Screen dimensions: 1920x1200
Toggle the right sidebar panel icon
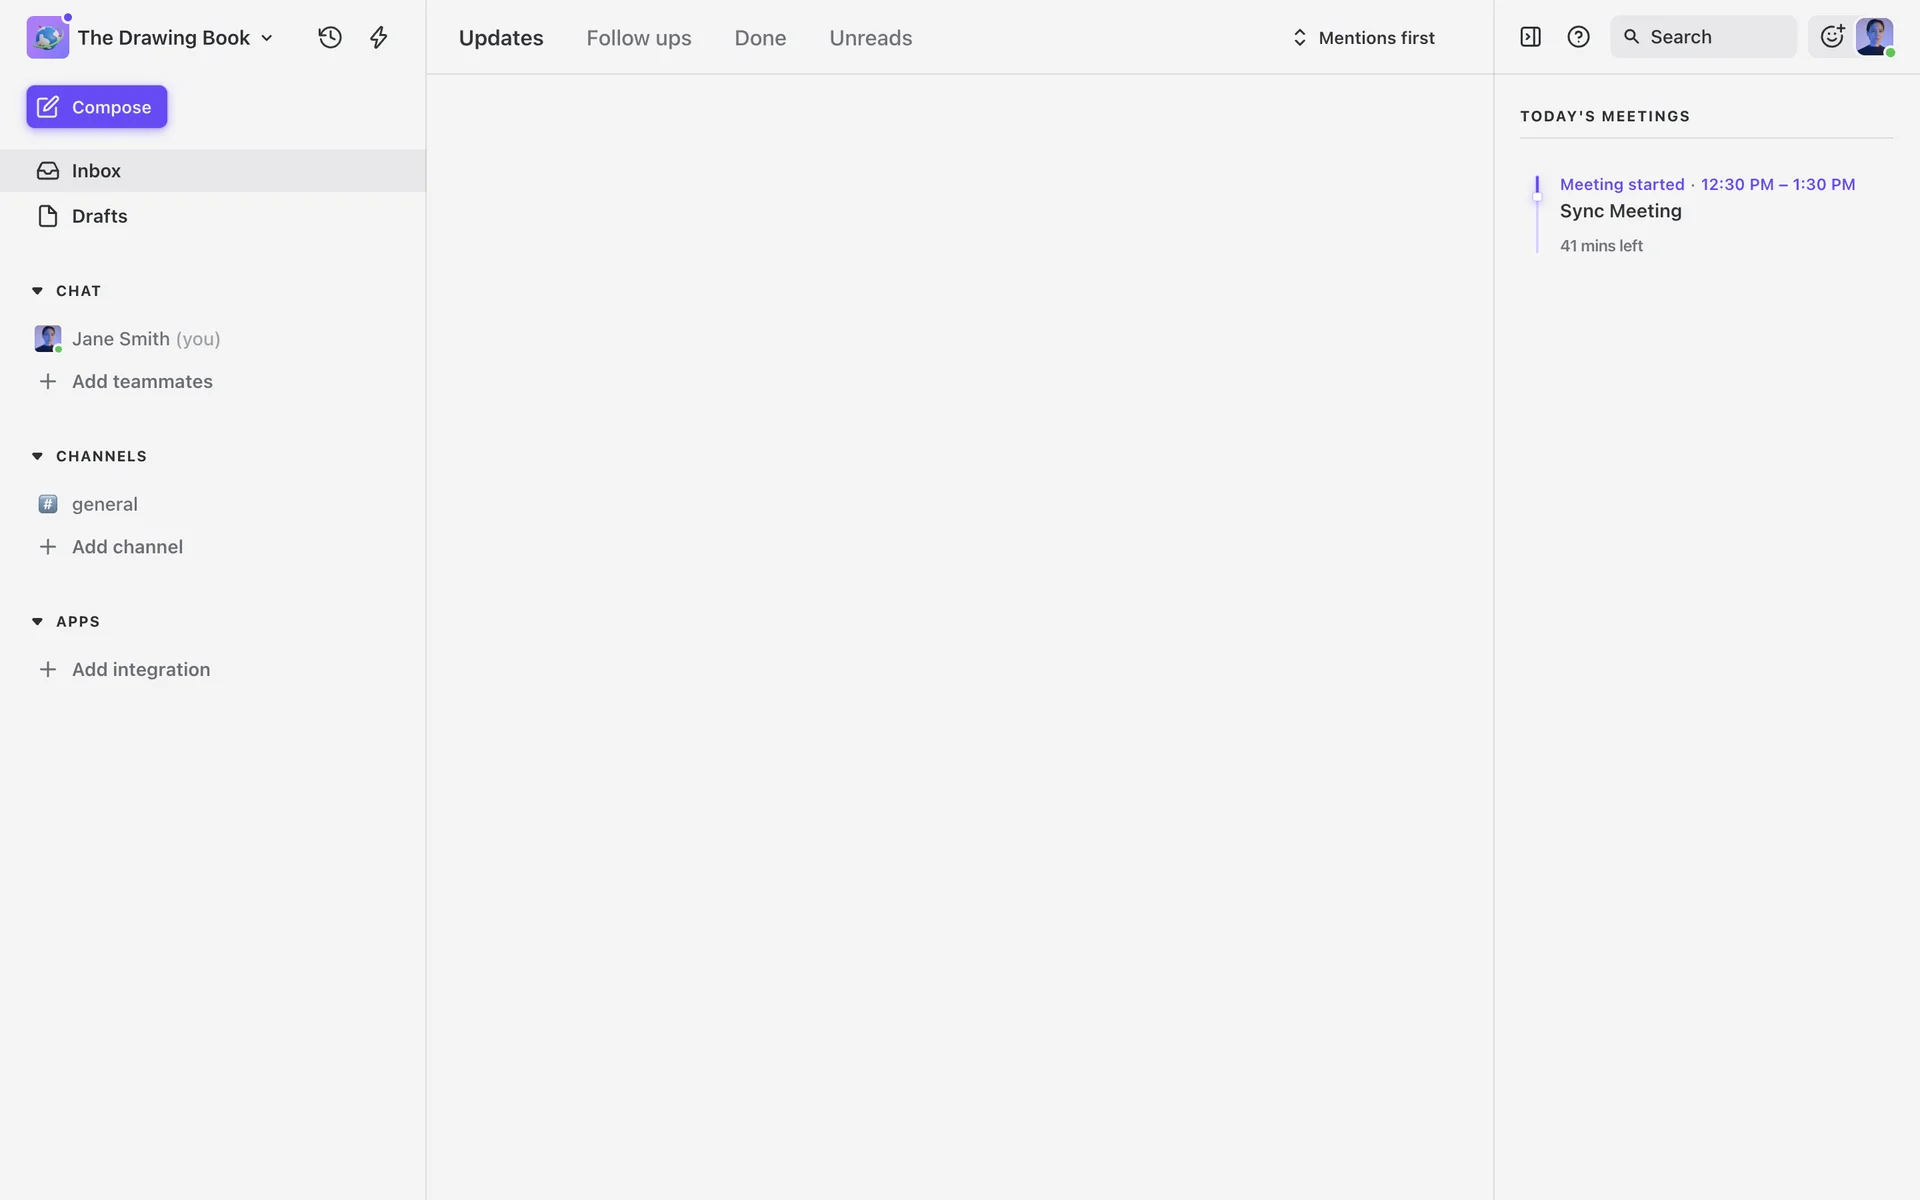(x=1530, y=37)
